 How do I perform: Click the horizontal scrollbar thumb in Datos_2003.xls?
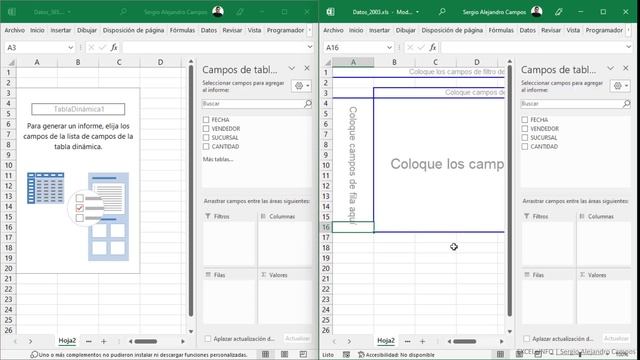coord(464,341)
